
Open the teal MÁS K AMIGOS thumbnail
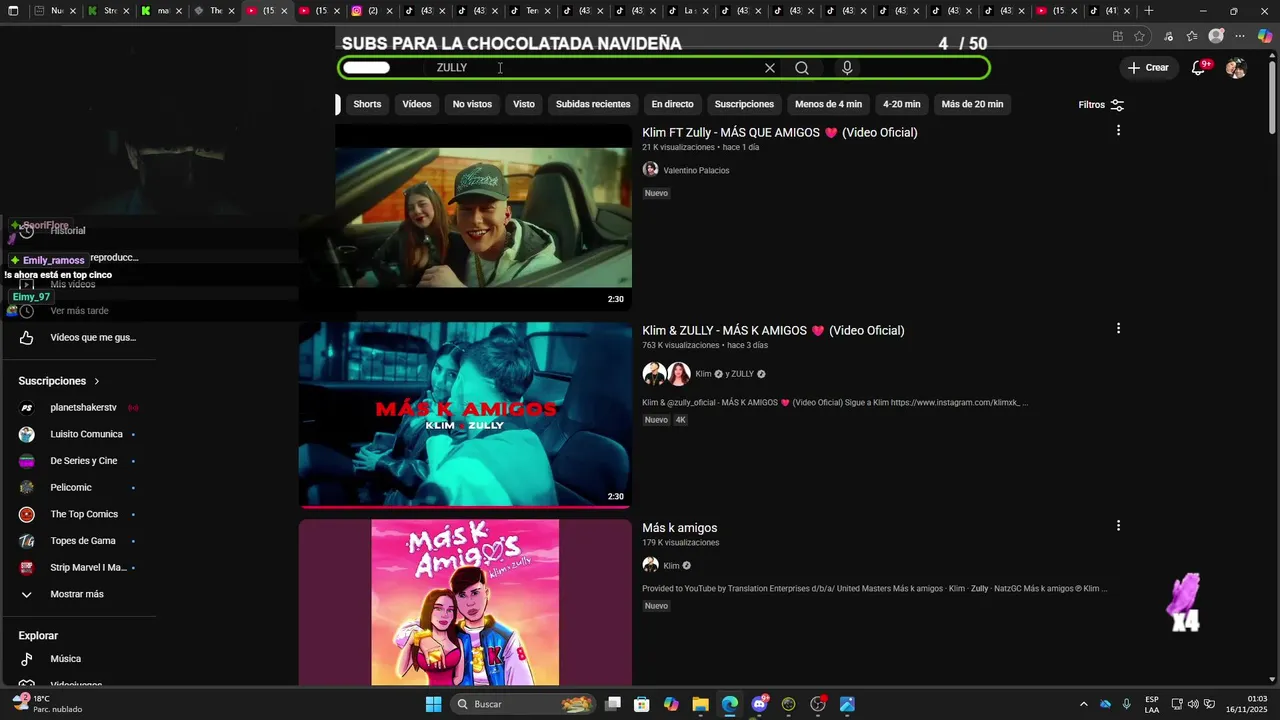click(465, 414)
